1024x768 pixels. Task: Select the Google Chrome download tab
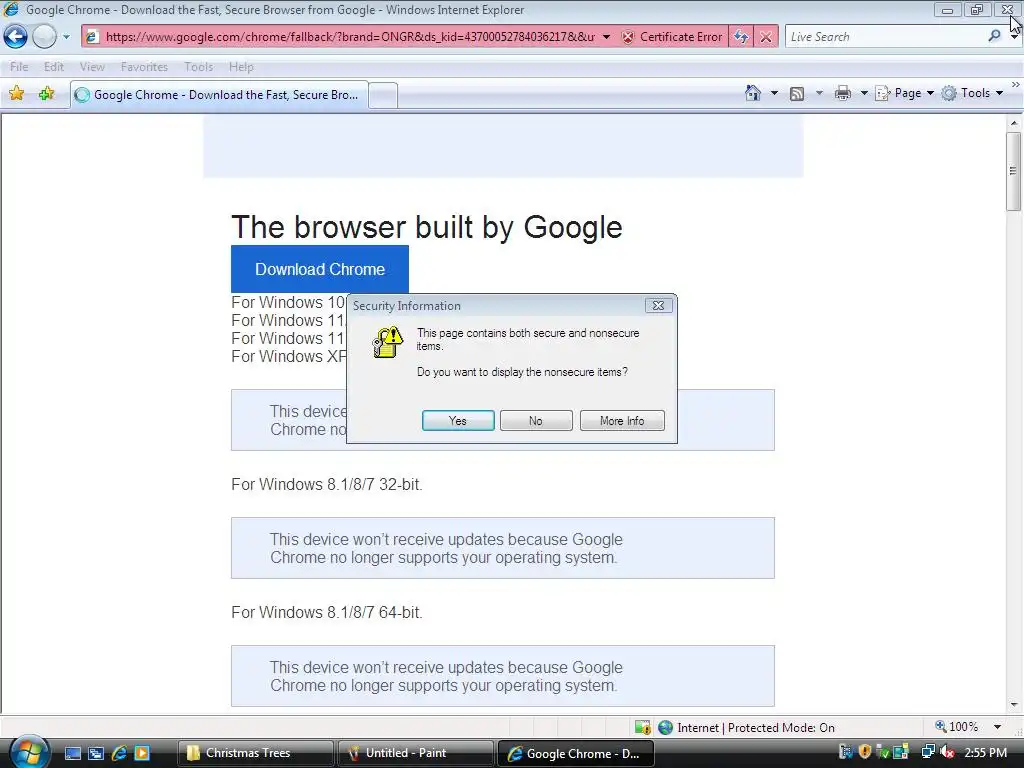pos(219,95)
